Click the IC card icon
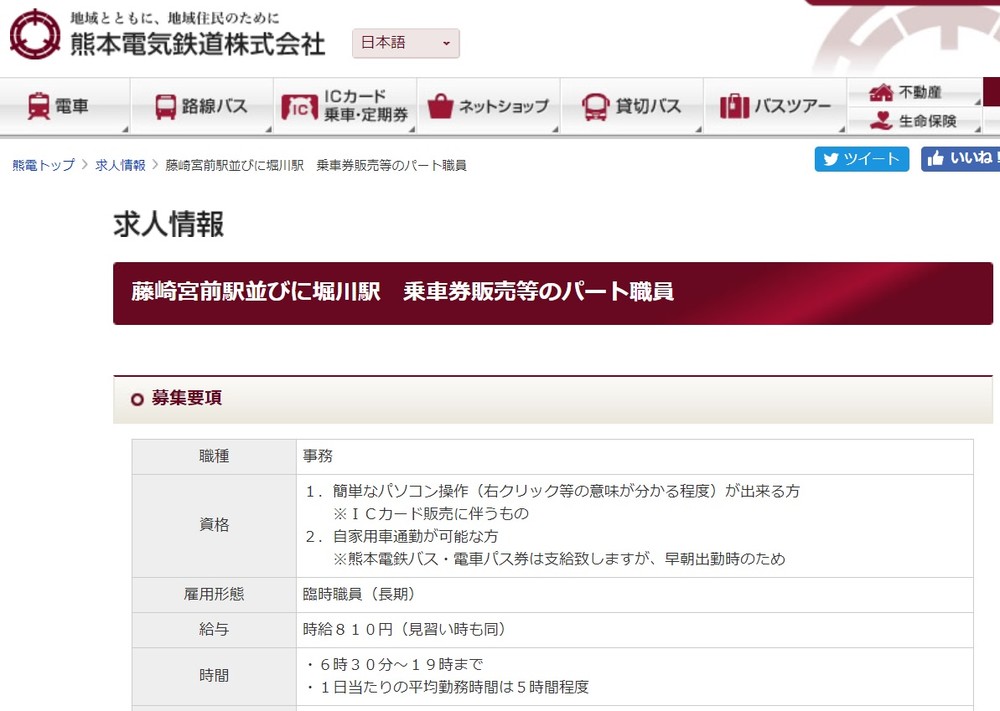Viewport: 1000px width, 711px height. click(x=299, y=106)
